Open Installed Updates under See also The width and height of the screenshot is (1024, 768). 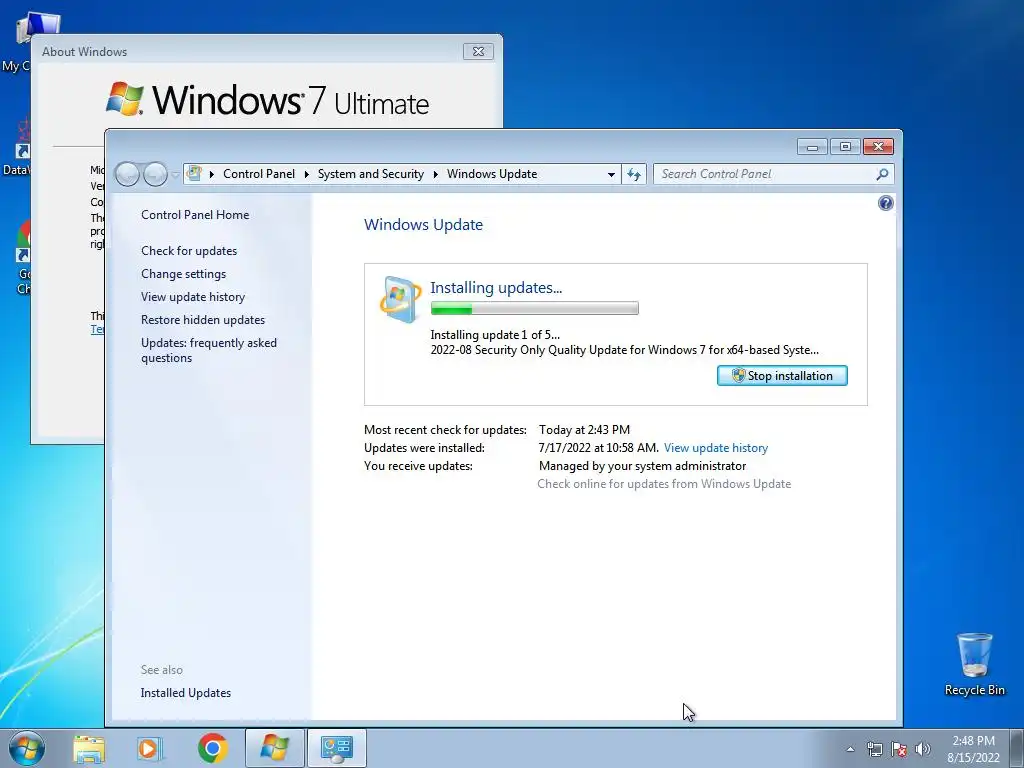185,693
